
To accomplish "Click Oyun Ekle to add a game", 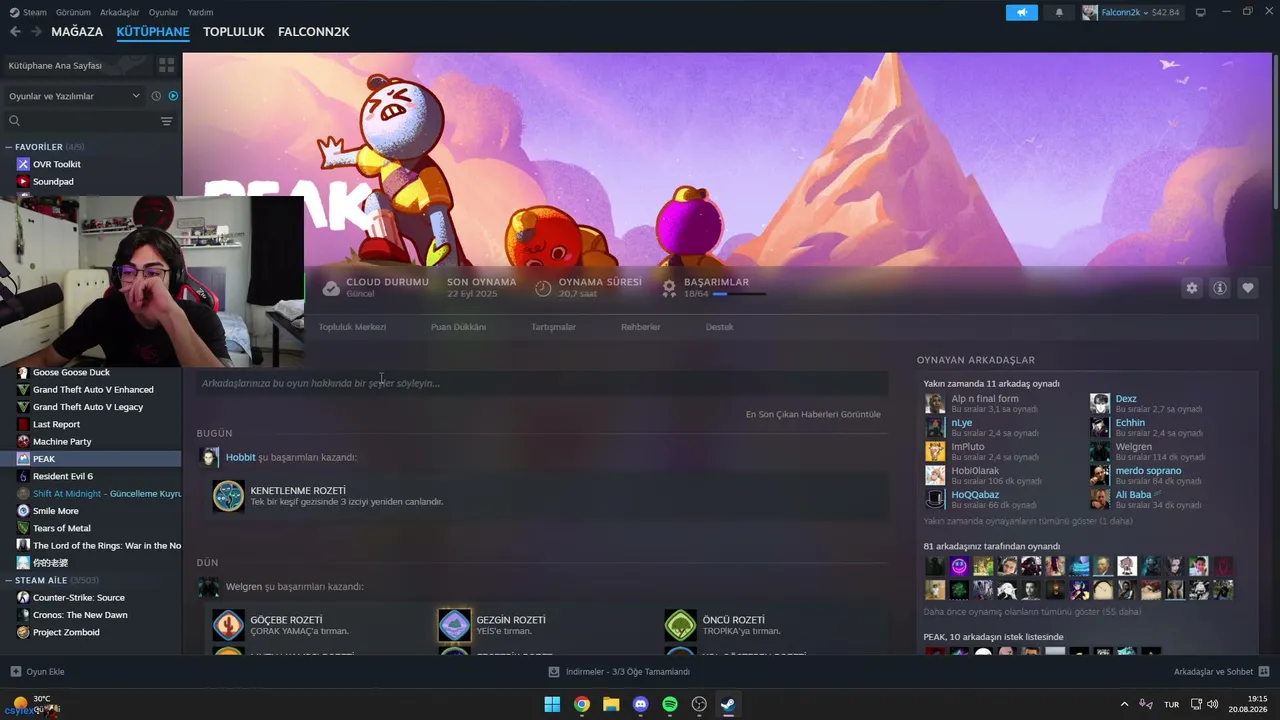I will [x=37, y=672].
